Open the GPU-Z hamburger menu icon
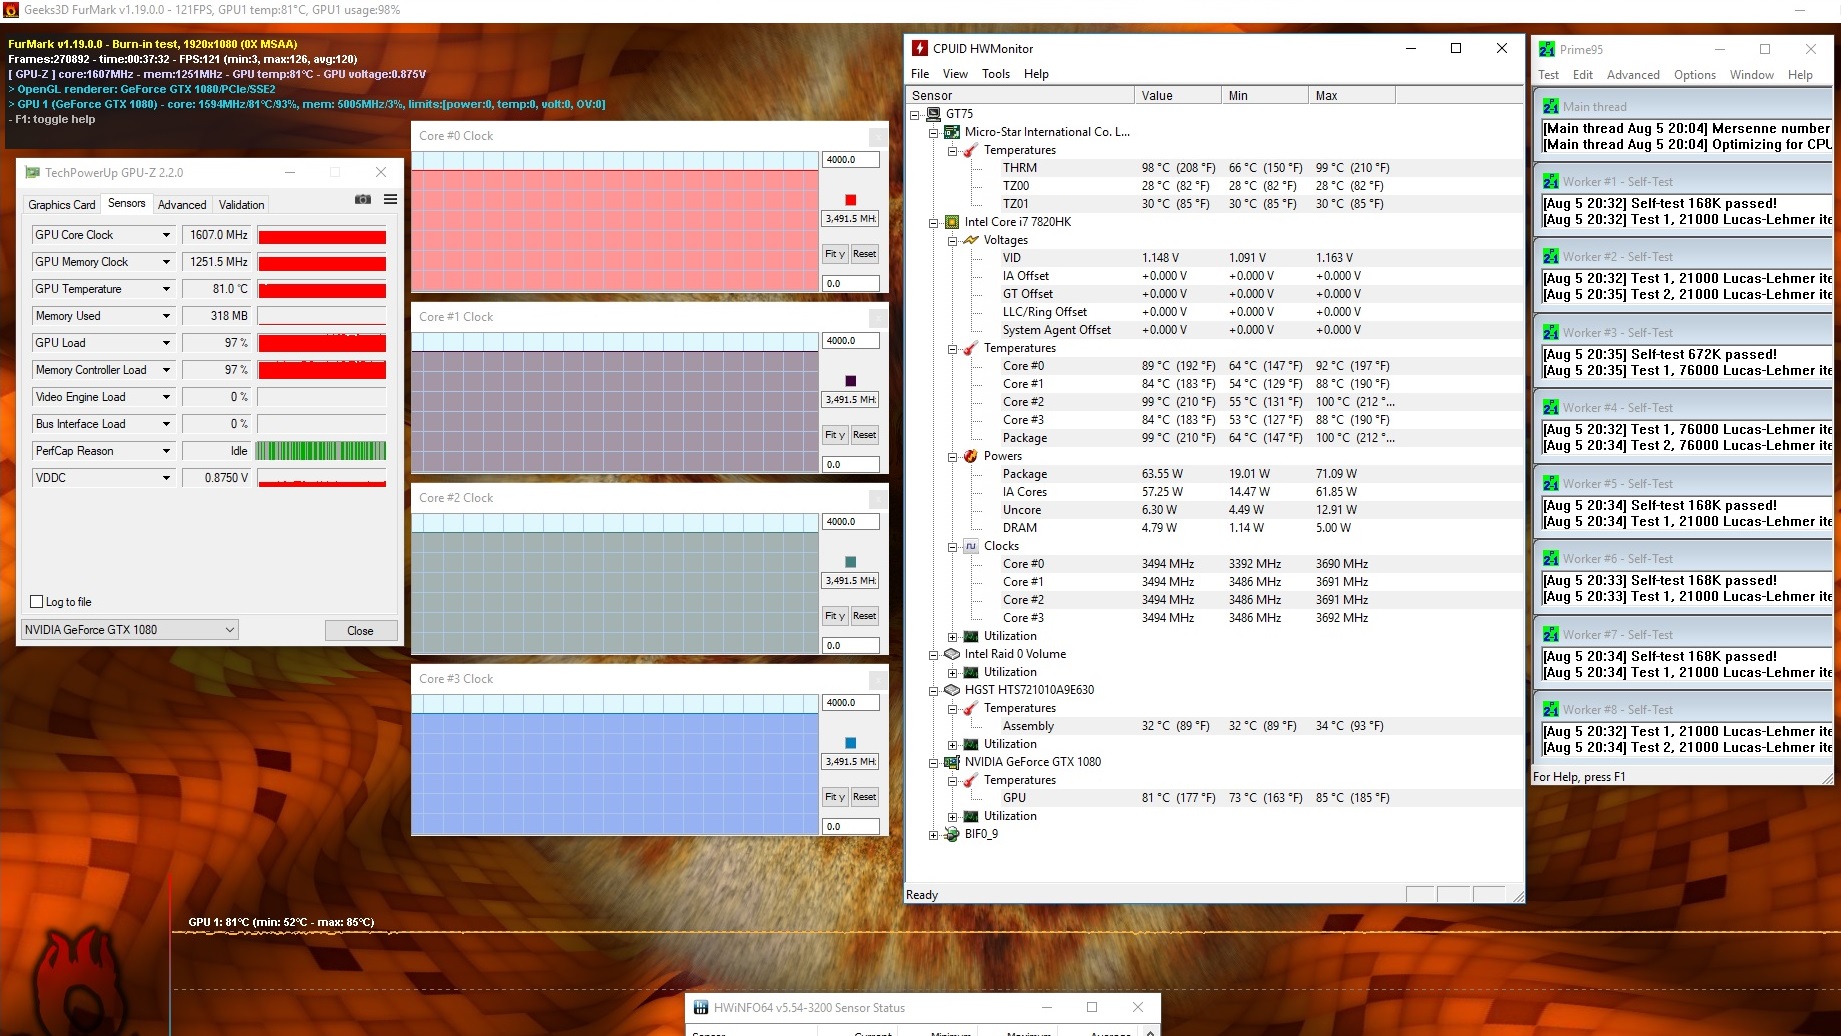 point(391,200)
